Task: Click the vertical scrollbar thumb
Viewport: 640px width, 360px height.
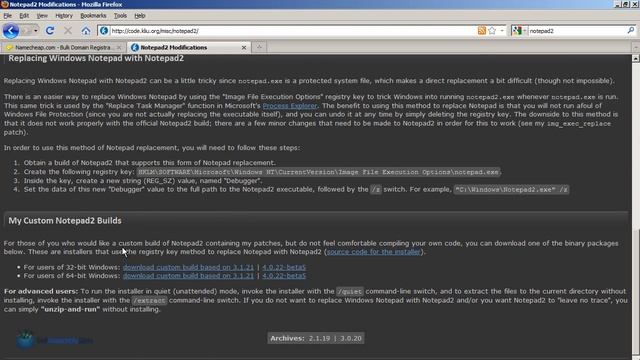Action: [x=636, y=292]
